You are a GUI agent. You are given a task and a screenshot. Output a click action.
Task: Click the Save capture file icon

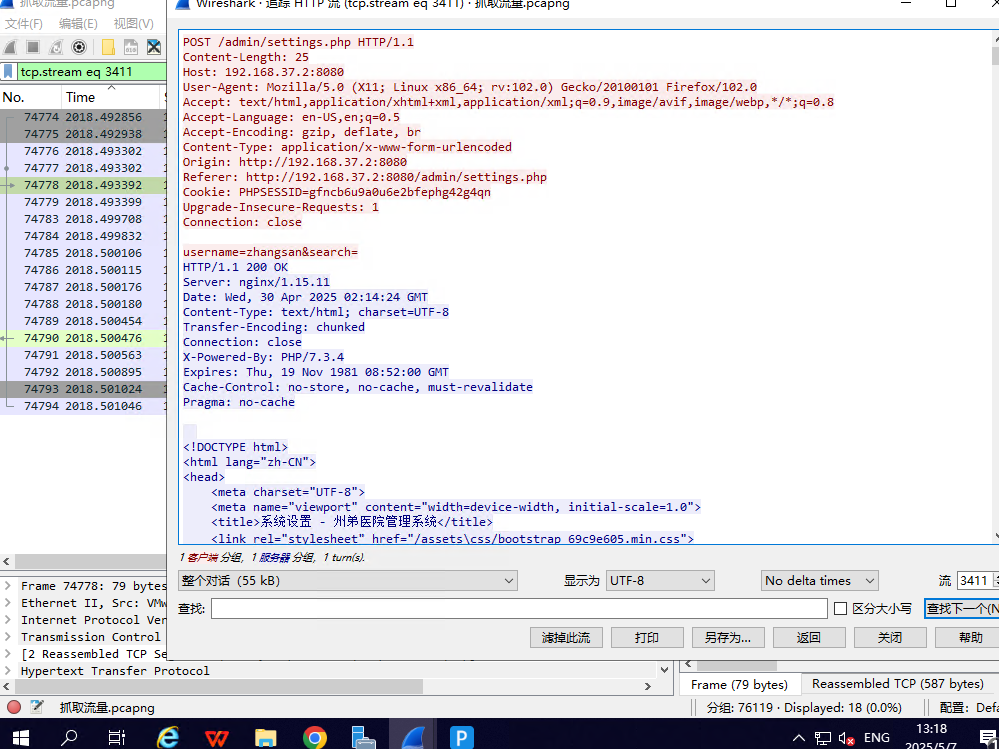click(131, 47)
